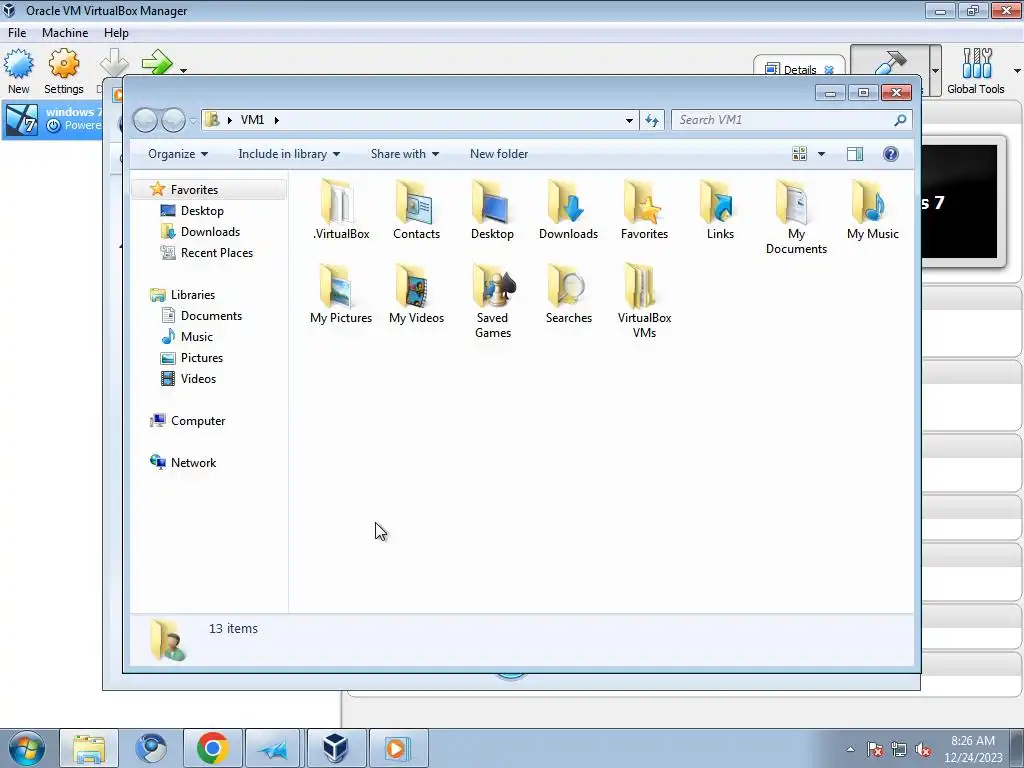Image resolution: width=1024 pixels, height=768 pixels.
Task: Select the Saved Games folder
Action: [492, 301]
